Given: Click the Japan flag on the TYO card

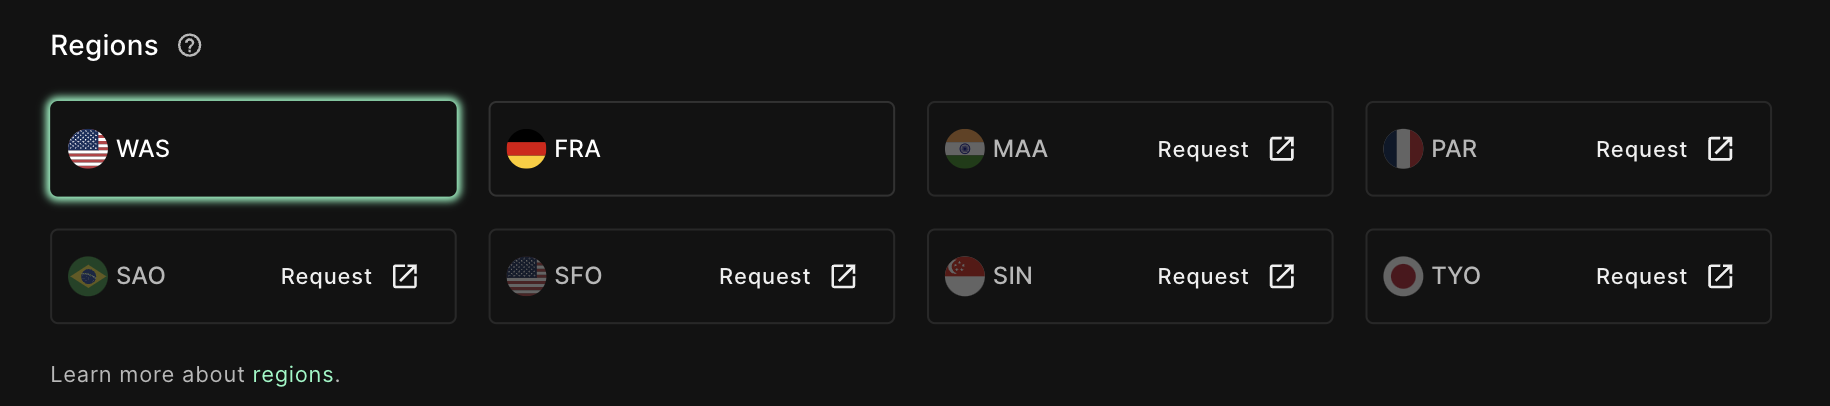Looking at the screenshot, I should point(1403,276).
